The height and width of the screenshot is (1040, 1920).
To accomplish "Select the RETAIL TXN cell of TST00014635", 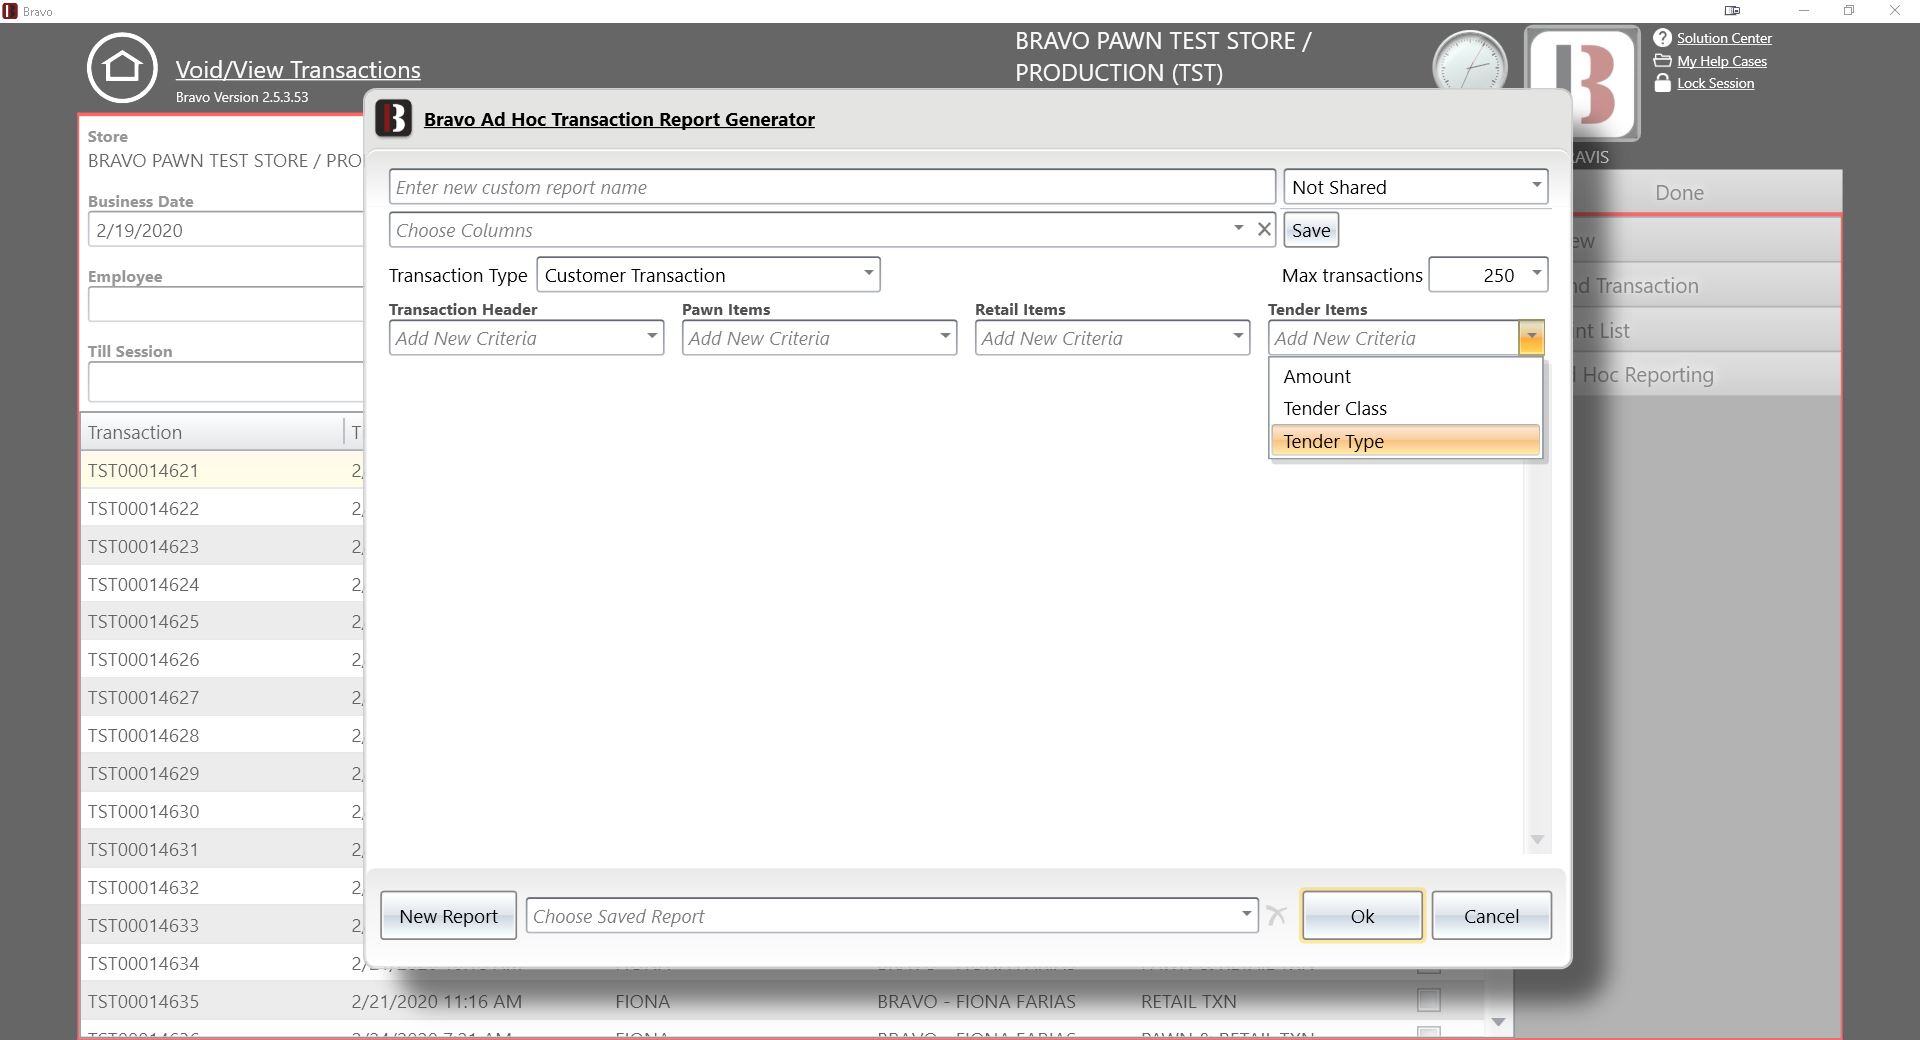I will pos(1189,1001).
